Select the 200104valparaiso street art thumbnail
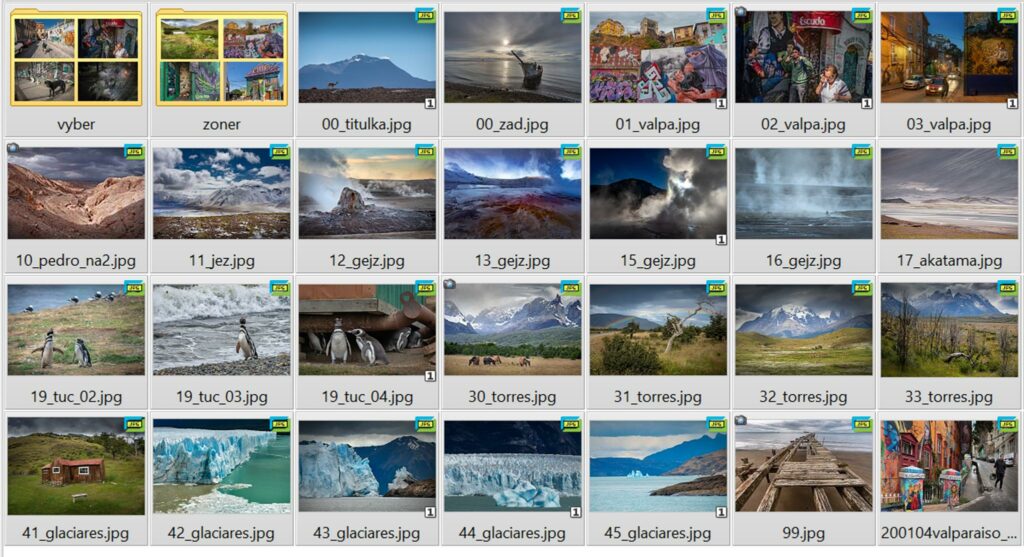Image resolution: width=1024 pixels, height=557 pixels. click(949, 466)
